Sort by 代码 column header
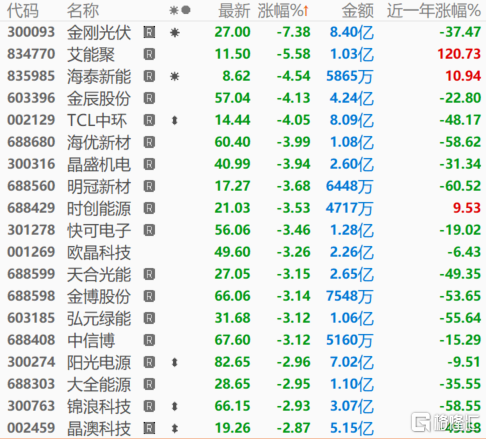This screenshot has height=439, width=486. 23,11
